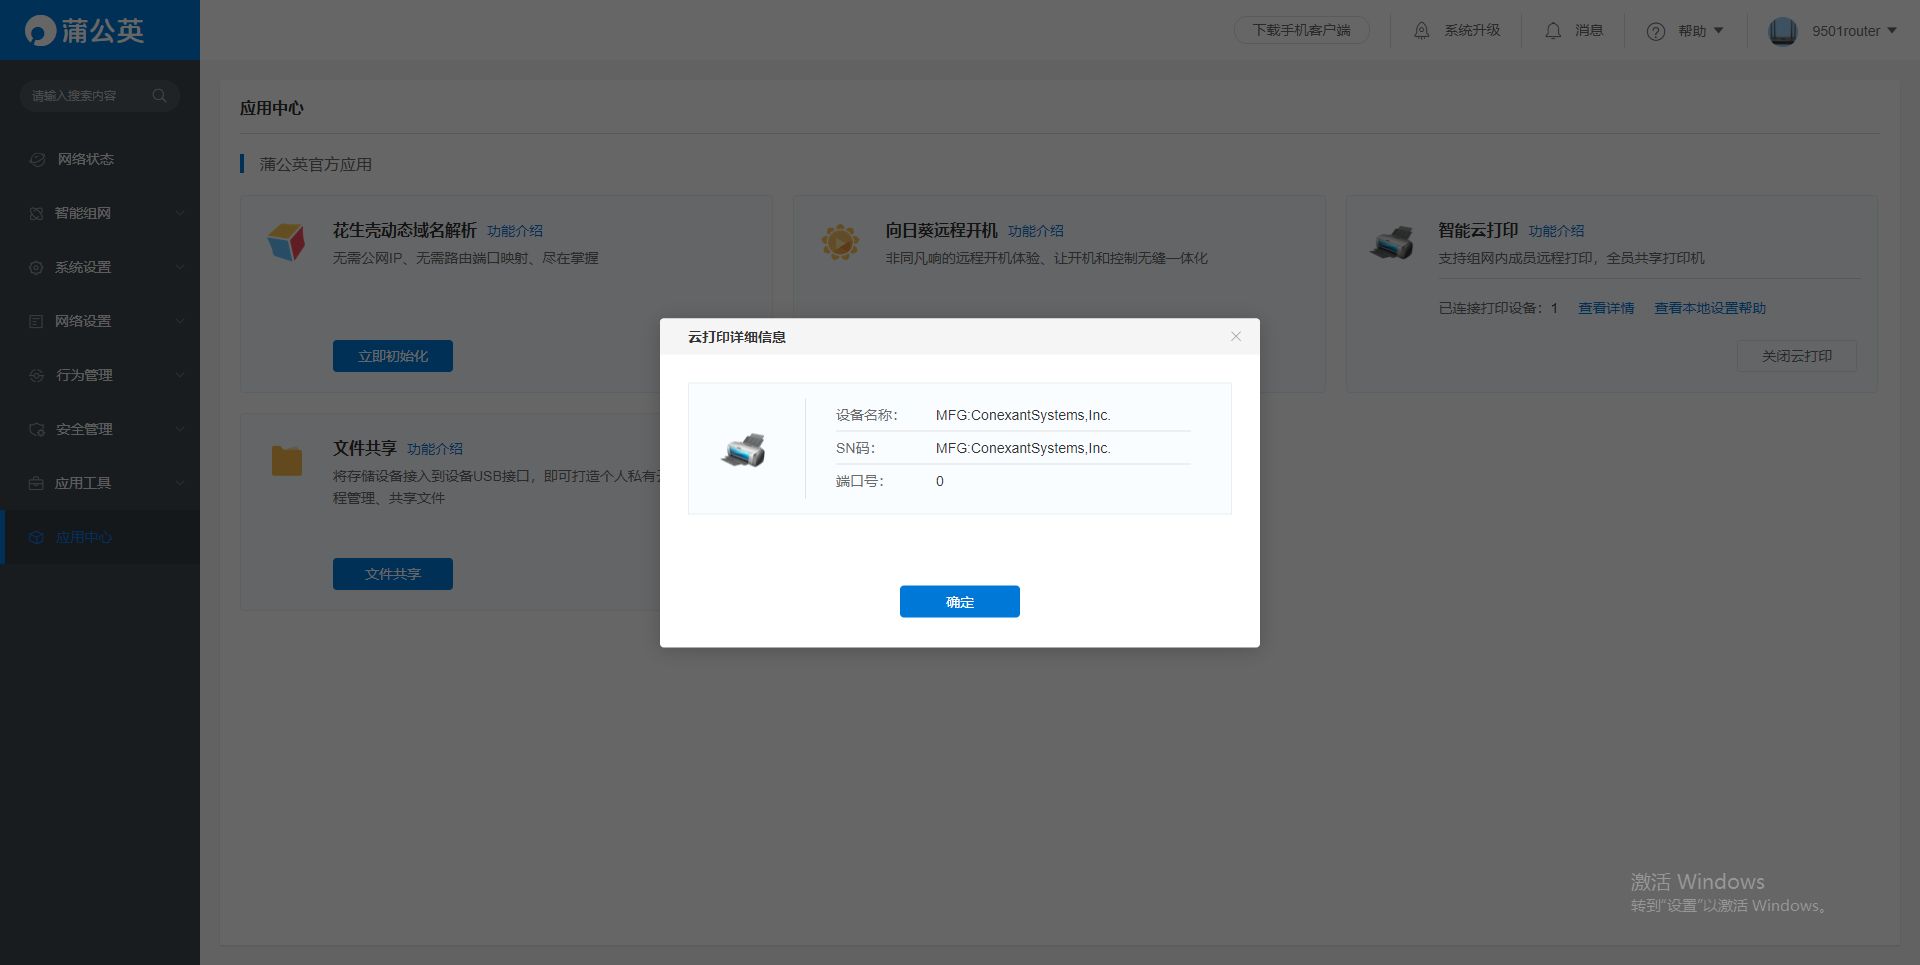The image size is (1920, 965).
Task: Select 应用中心 in the sidebar
Action: tap(83, 537)
